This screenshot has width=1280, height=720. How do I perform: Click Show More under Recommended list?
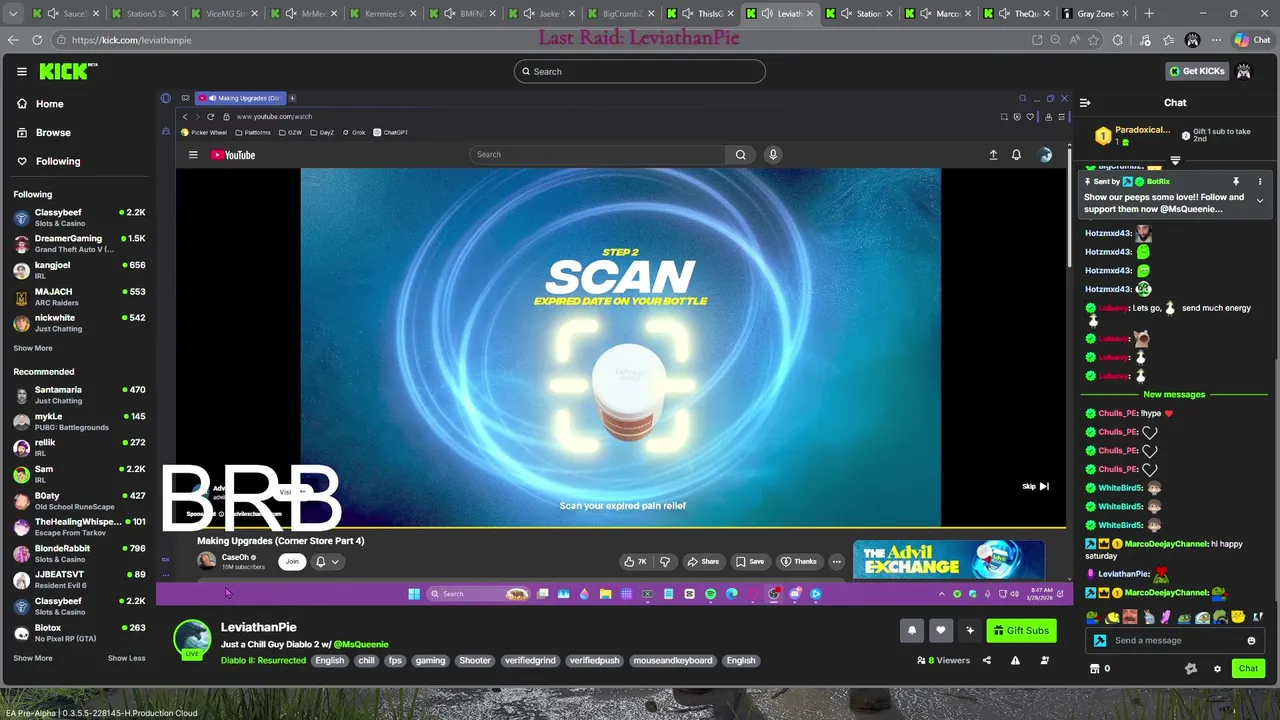[x=33, y=658]
